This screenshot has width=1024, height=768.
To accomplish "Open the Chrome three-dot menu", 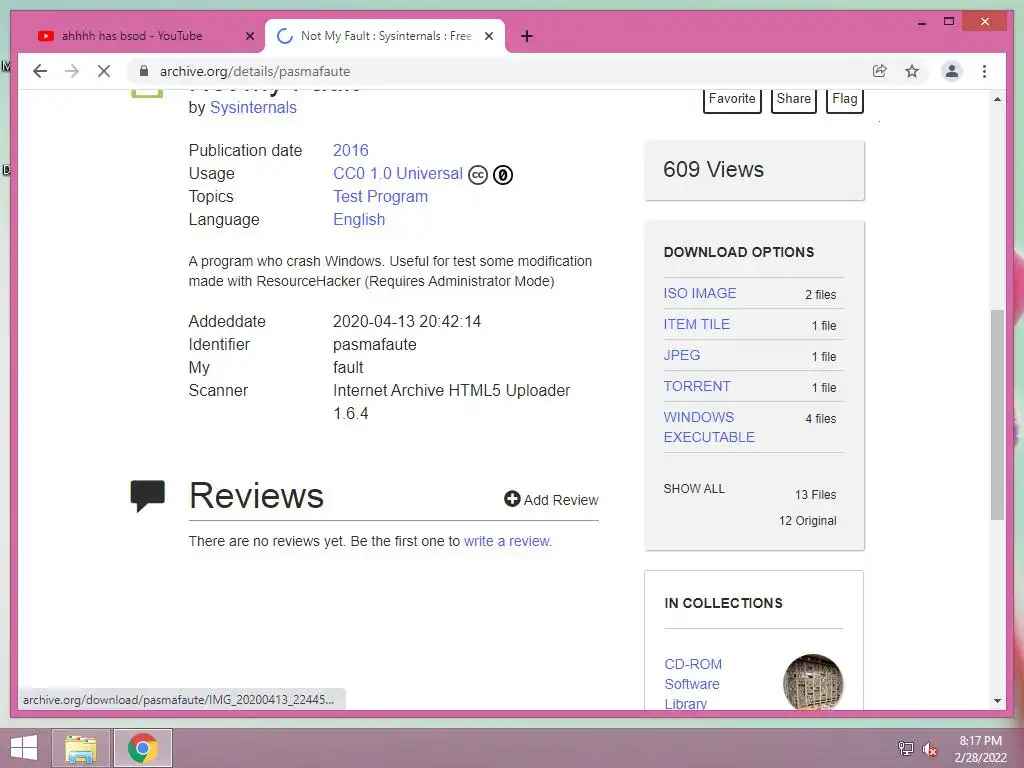I will coord(984,71).
